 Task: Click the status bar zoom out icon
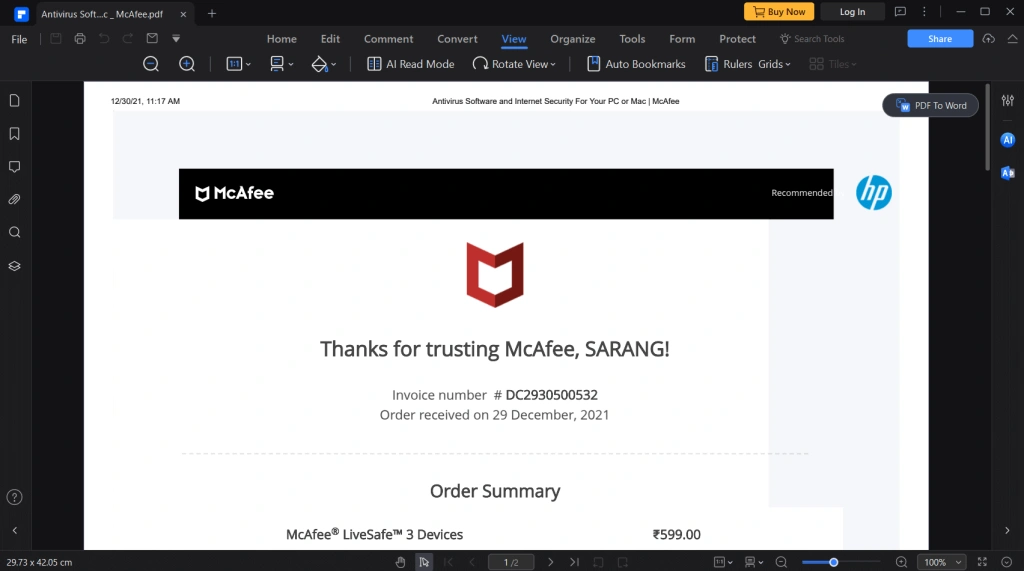781,562
